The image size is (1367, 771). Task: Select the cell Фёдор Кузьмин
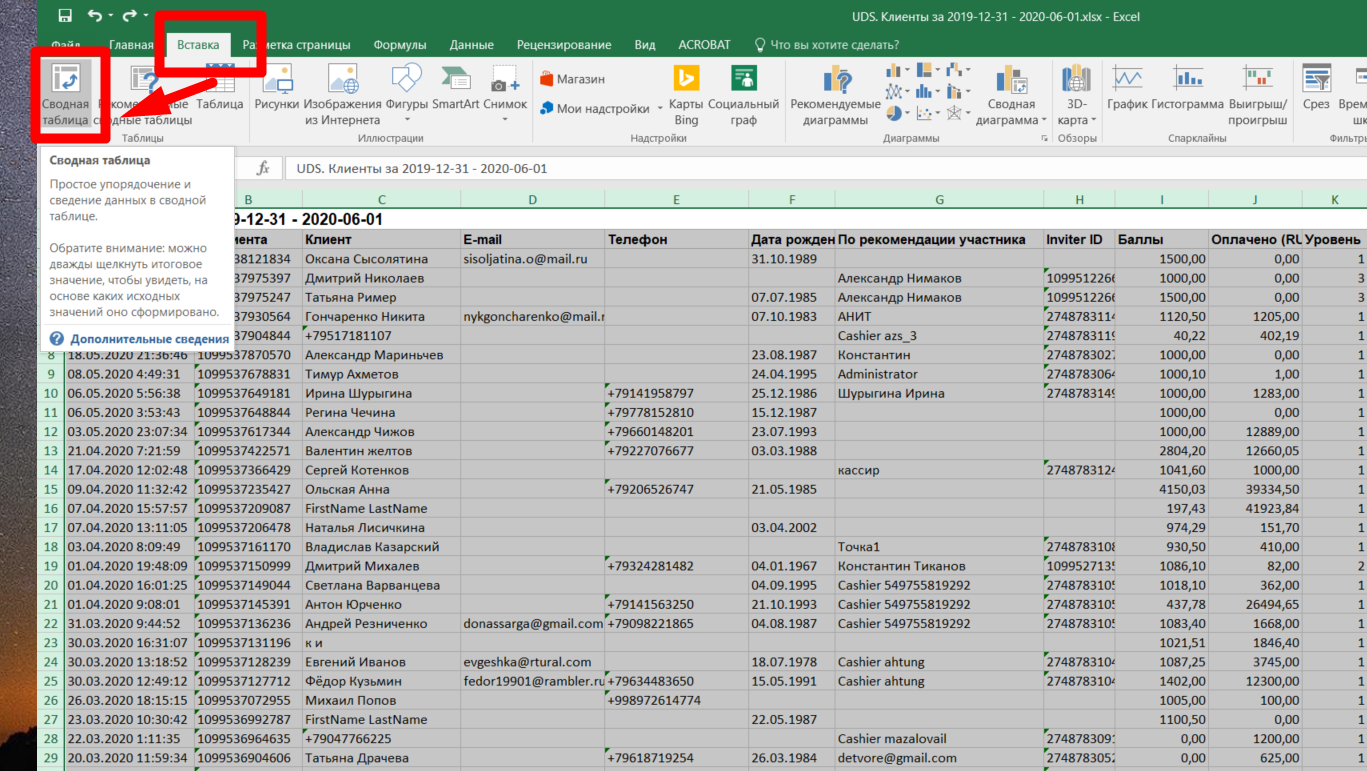pos(381,681)
